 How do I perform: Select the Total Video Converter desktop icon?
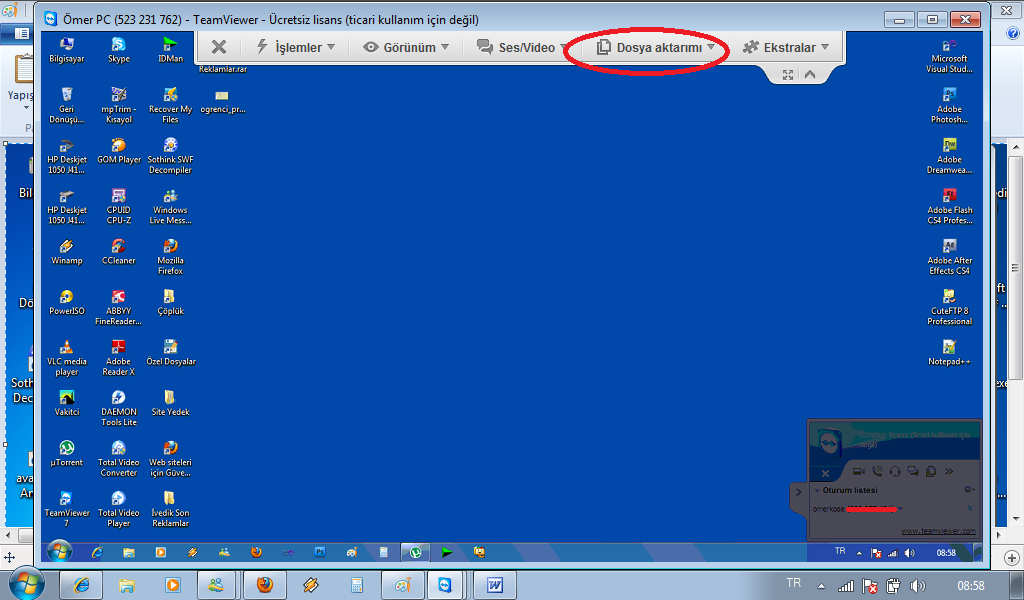(119, 458)
